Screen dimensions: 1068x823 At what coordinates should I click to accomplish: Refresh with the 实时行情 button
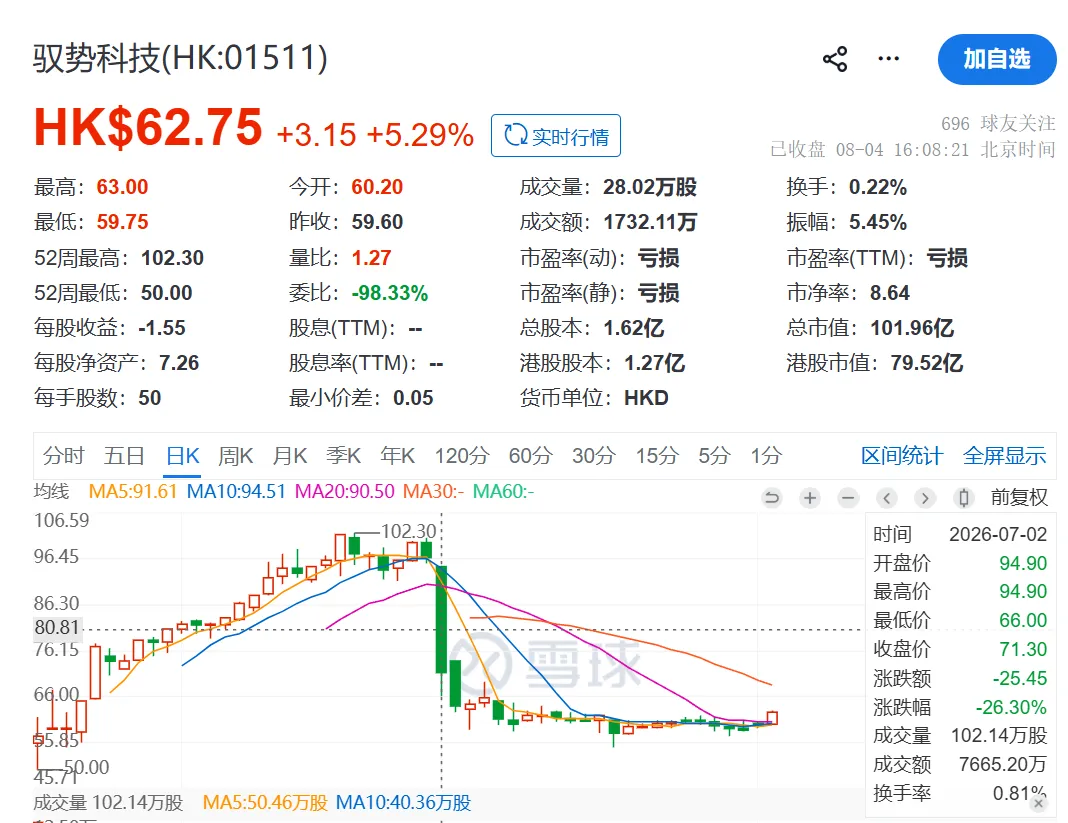[556, 136]
